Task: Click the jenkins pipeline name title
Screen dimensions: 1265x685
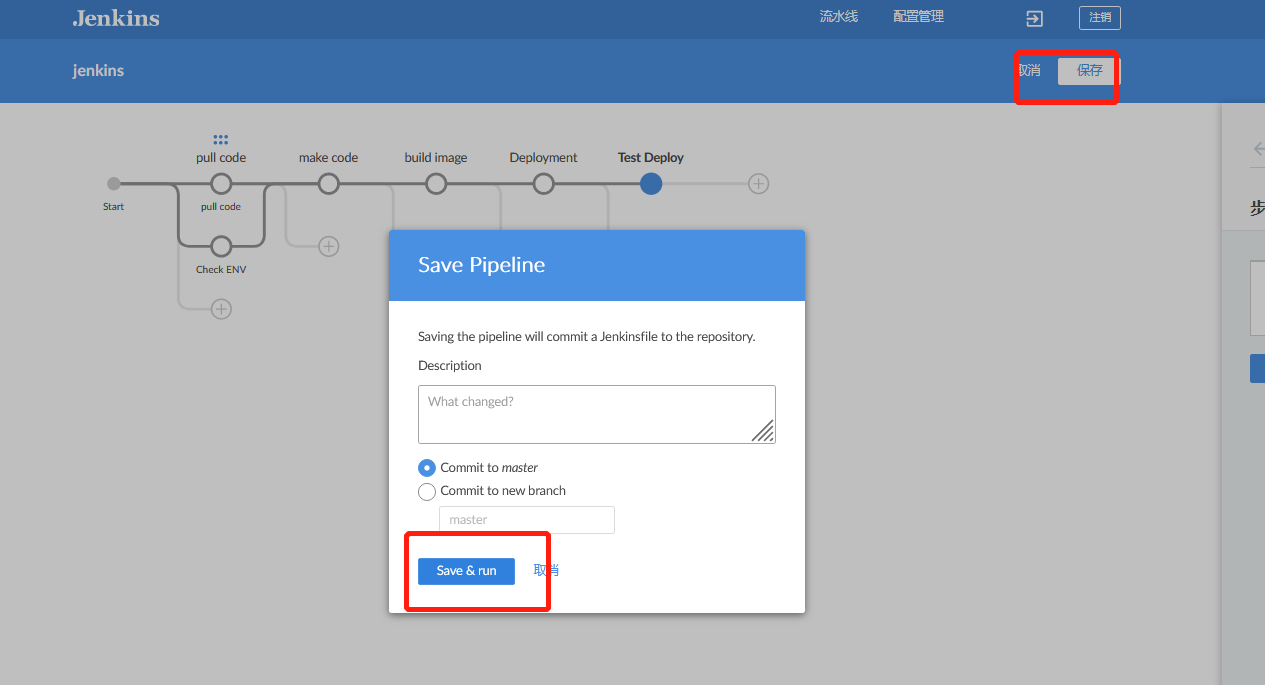Action: (98, 71)
